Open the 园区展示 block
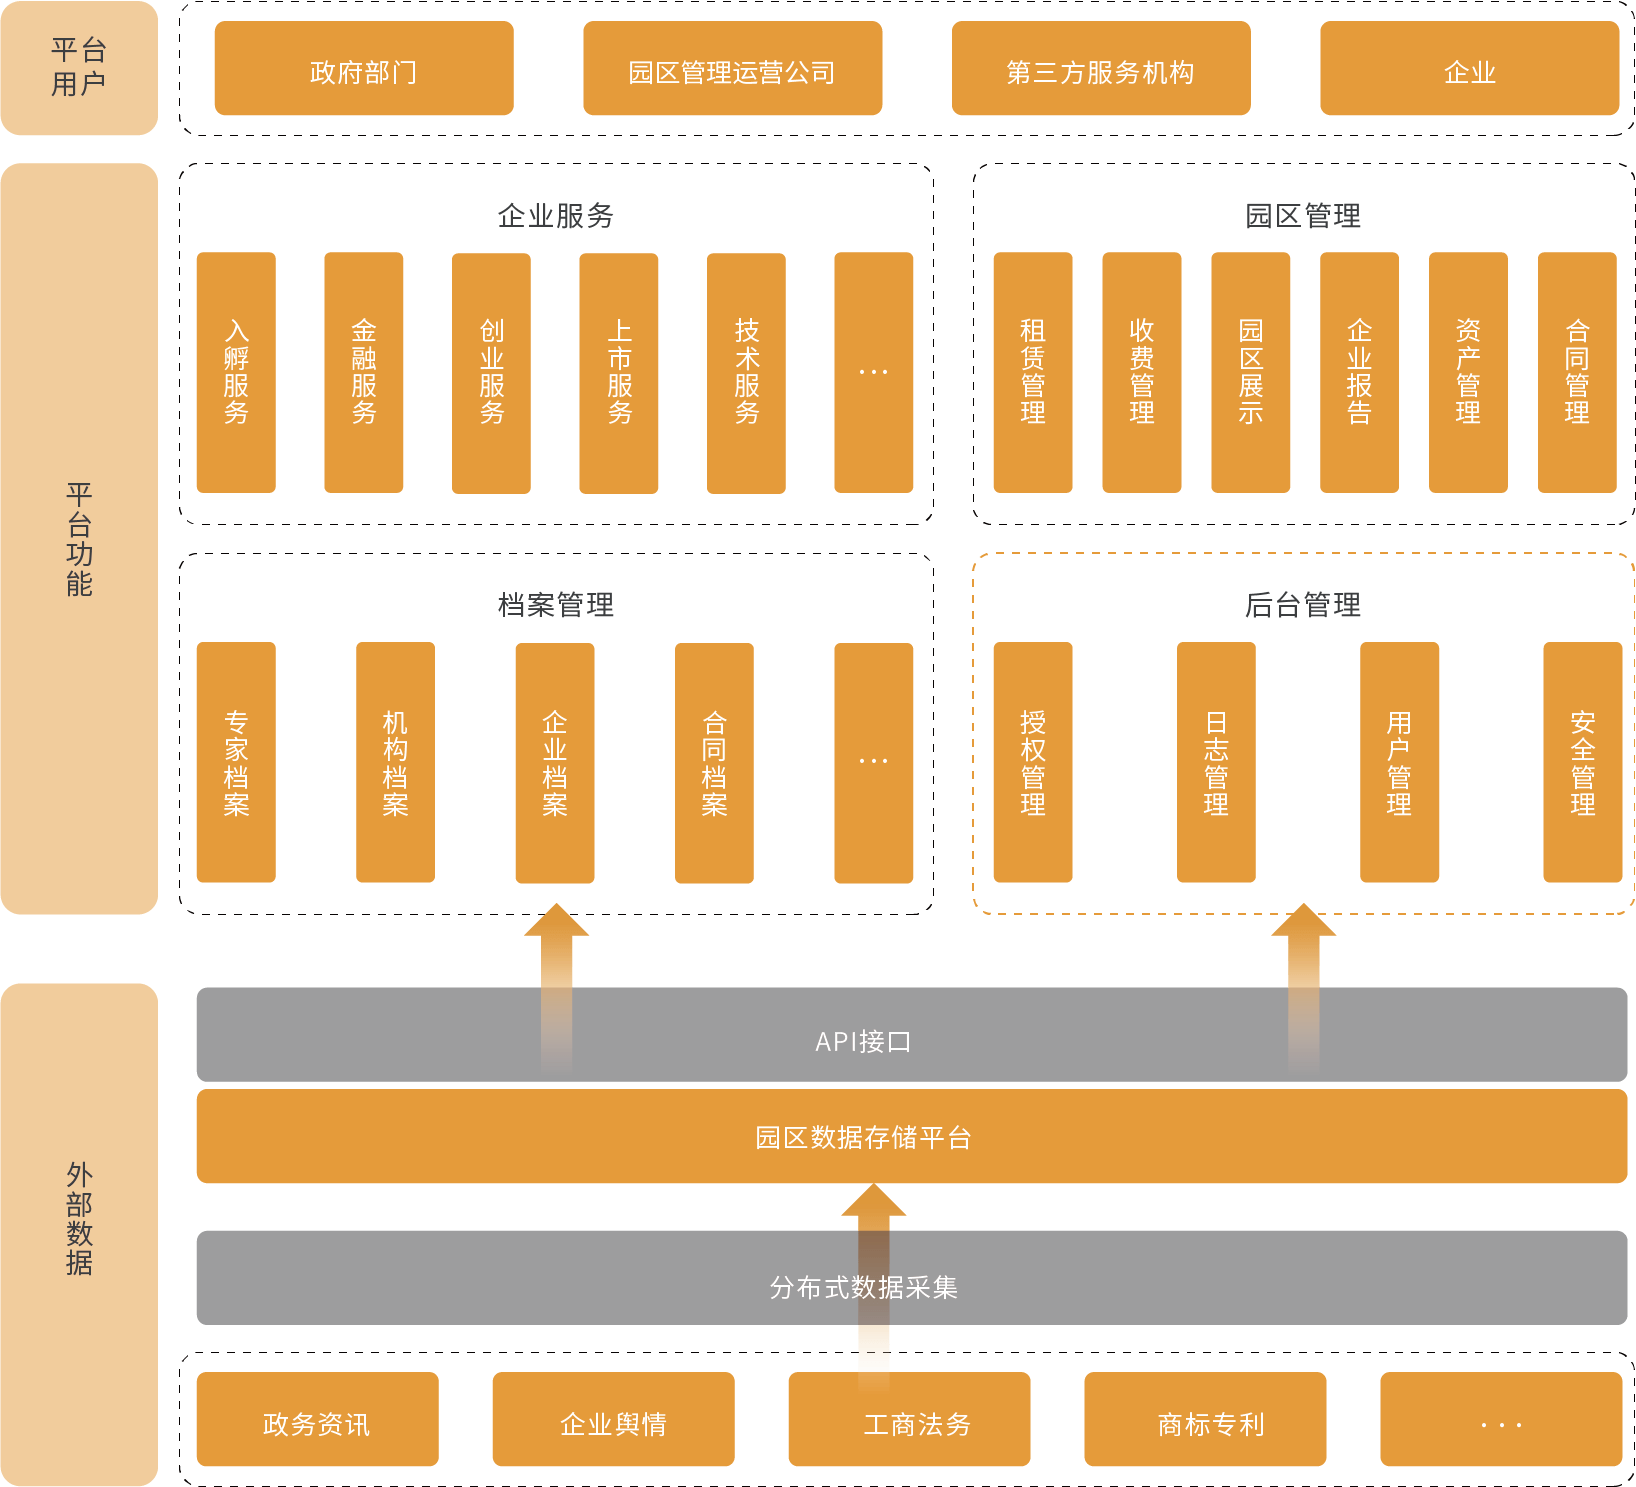This screenshot has height=1487, width=1636. tap(1251, 372)
